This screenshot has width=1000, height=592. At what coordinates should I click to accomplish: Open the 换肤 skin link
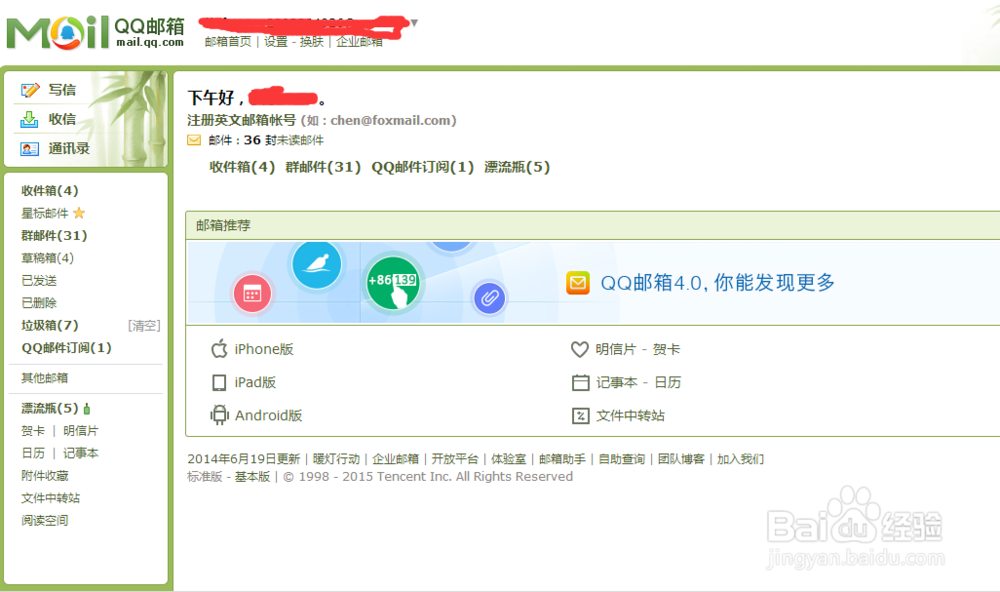[312, 41]
